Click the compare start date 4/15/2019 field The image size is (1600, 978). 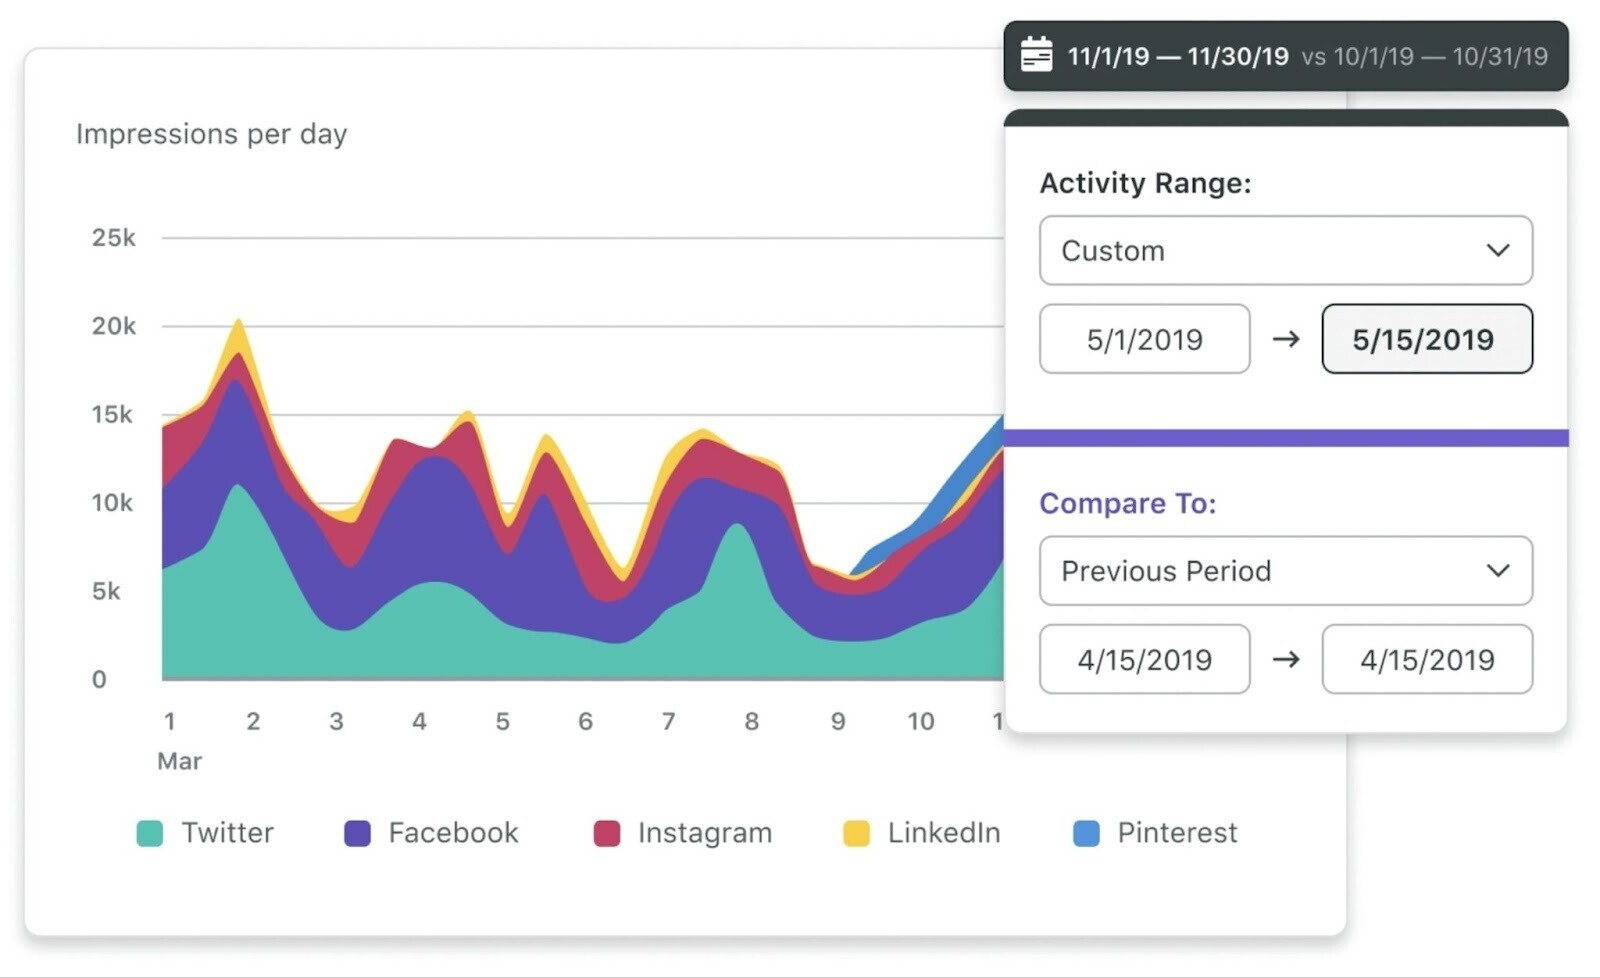(x=1144, y=660)
